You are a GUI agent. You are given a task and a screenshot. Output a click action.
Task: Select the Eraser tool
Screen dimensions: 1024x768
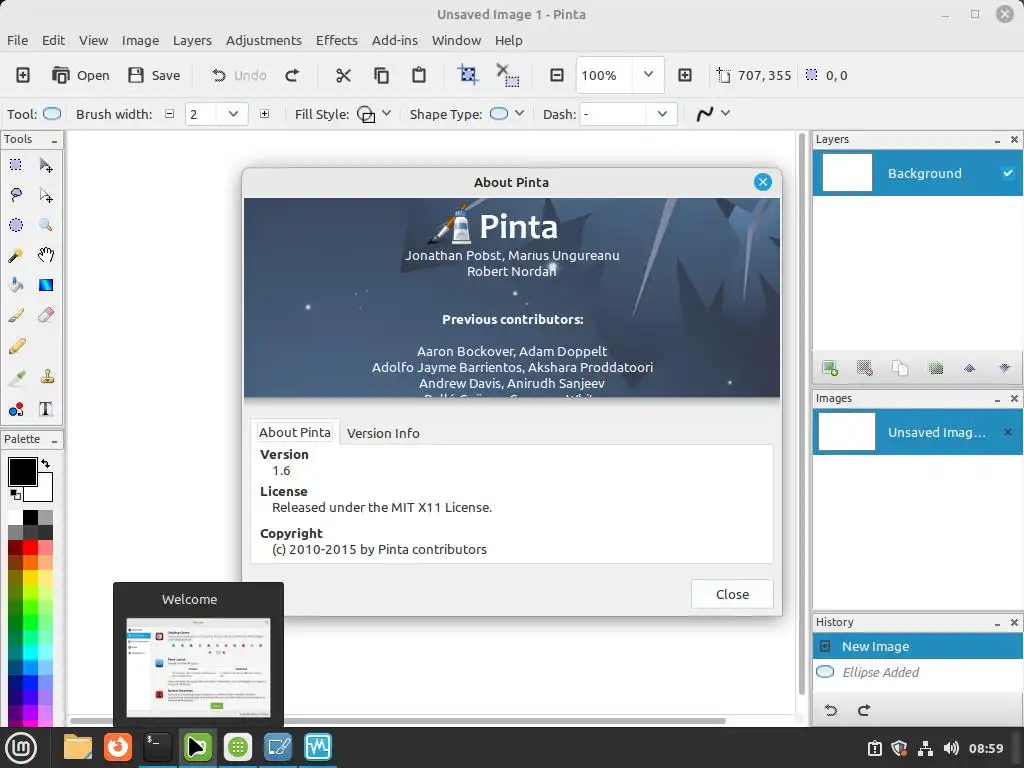pyautogui.click(x=46, y=315)
